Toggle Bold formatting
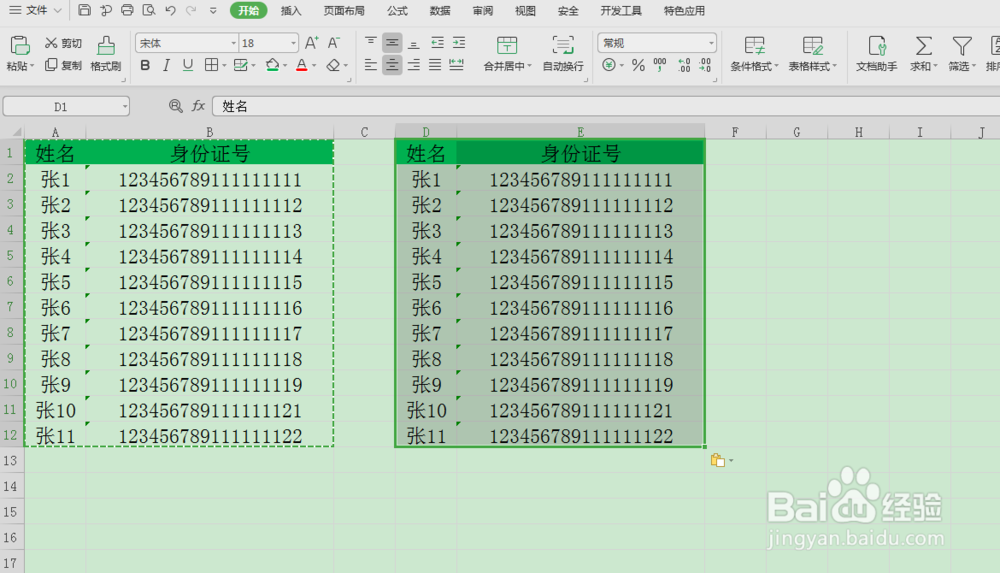This screenshot has width=1000, height=573. tap(145, 65)
